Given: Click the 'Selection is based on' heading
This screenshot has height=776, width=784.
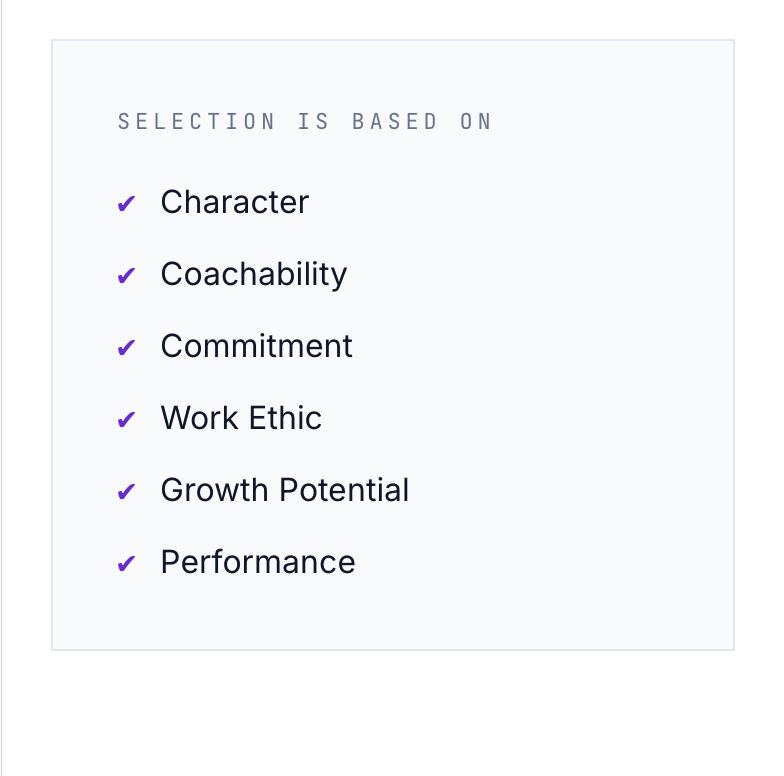Looking at the screenshot, I should (x=305, y=122).
